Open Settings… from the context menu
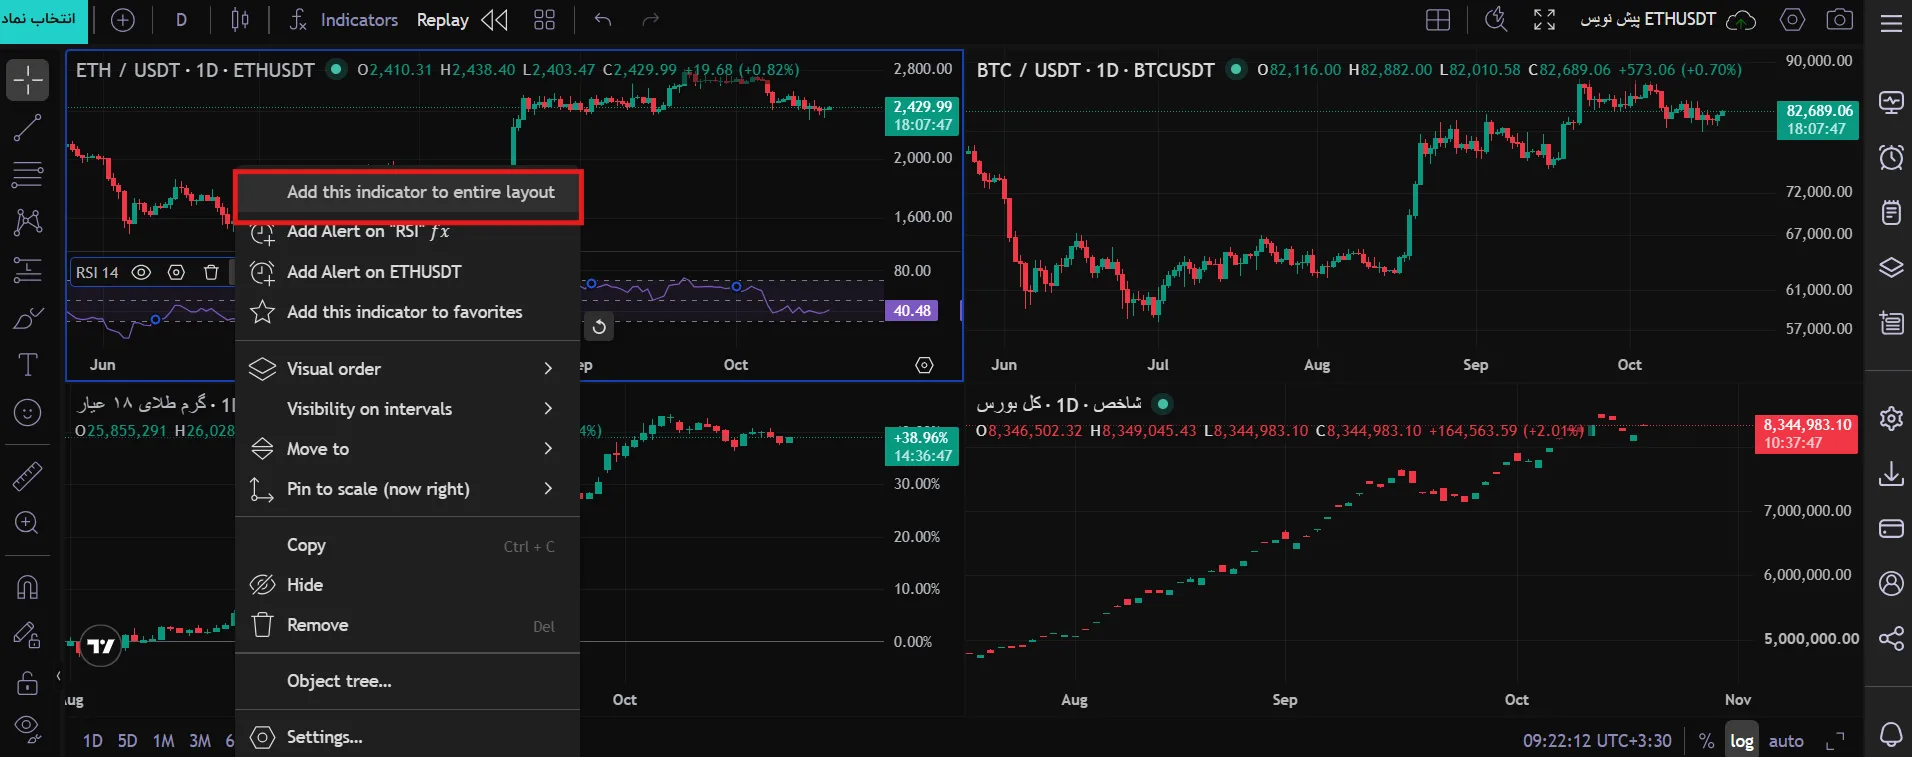Screen dimensions: 1912x757 (407, 737)
